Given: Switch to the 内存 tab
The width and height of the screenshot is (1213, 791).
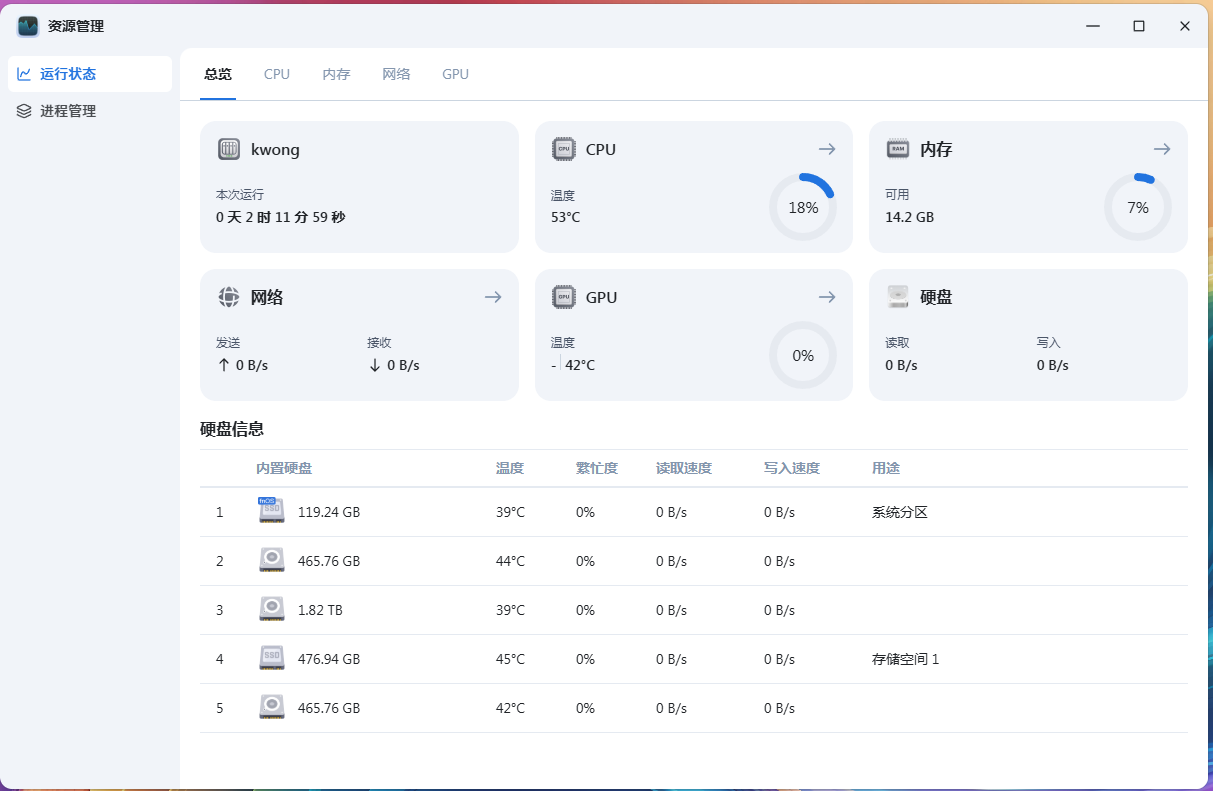Looking at the screenshot, I should click(x=336, y=74).
